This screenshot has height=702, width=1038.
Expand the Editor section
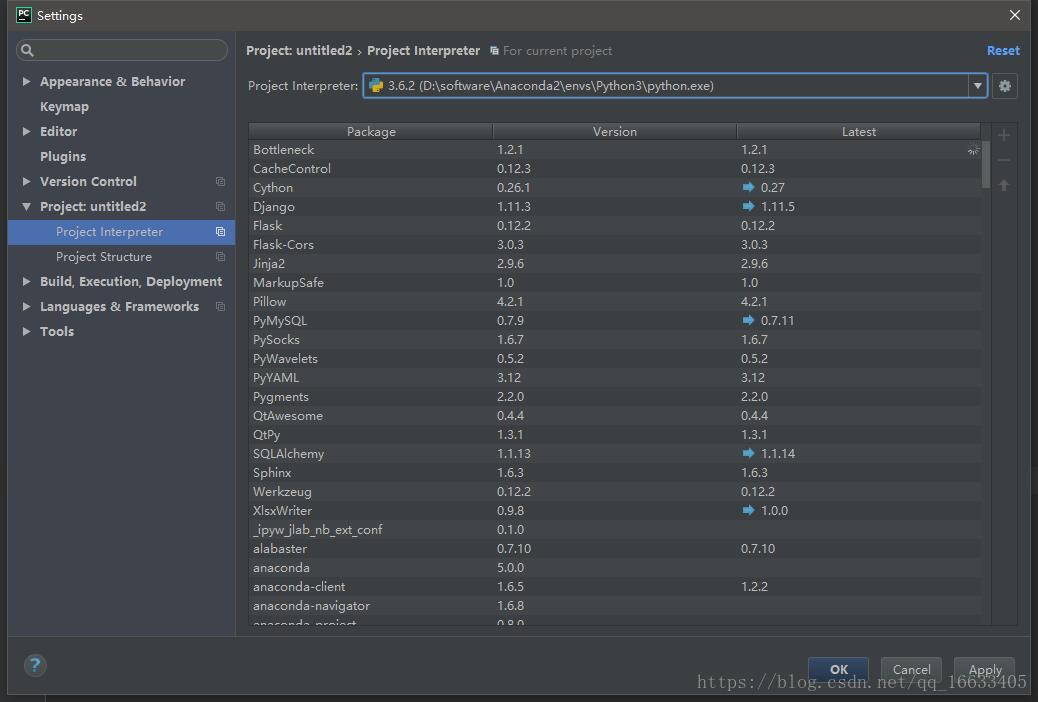click(x=26, y=131)
